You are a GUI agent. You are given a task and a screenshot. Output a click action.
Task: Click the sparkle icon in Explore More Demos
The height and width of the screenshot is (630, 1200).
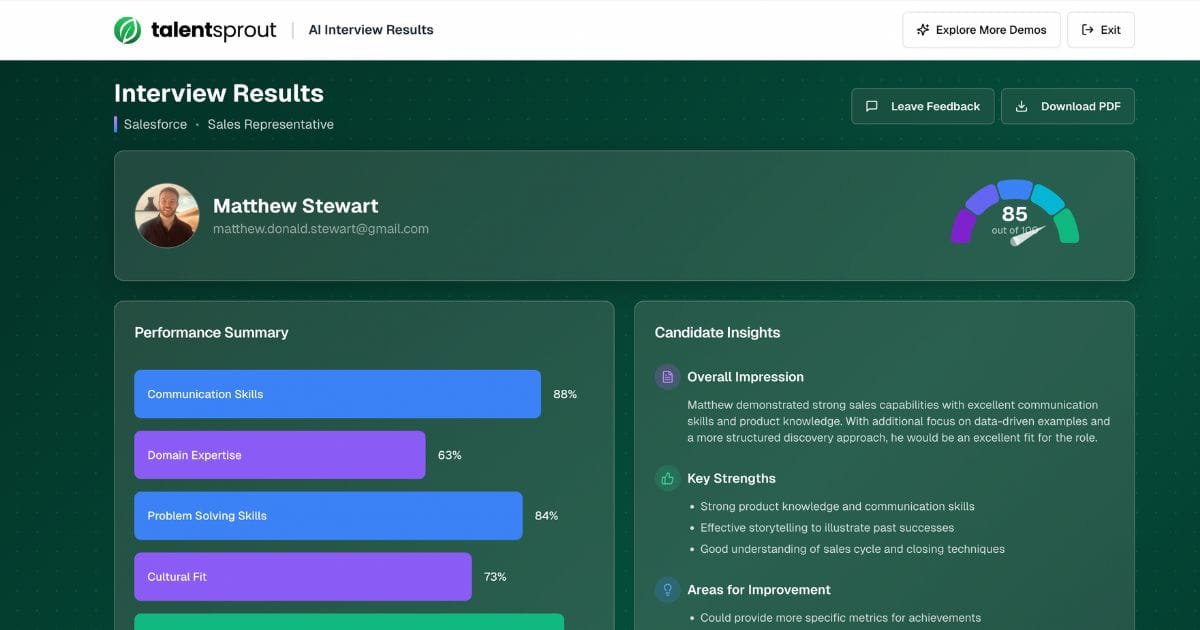tap(923, 30)
